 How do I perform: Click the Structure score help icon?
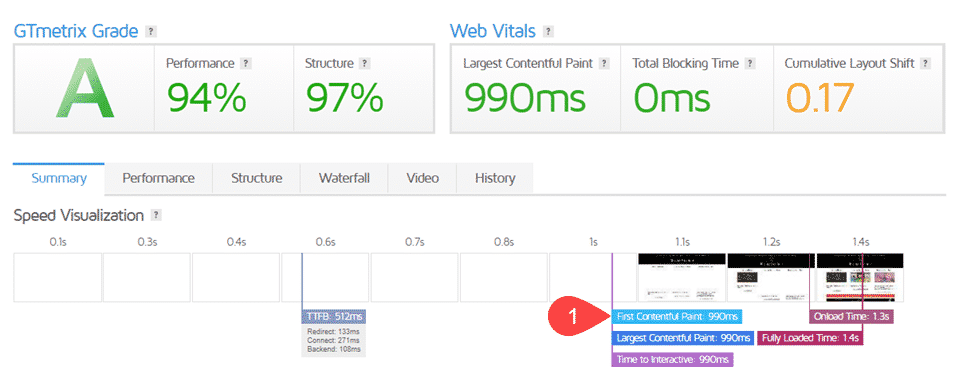364,63
